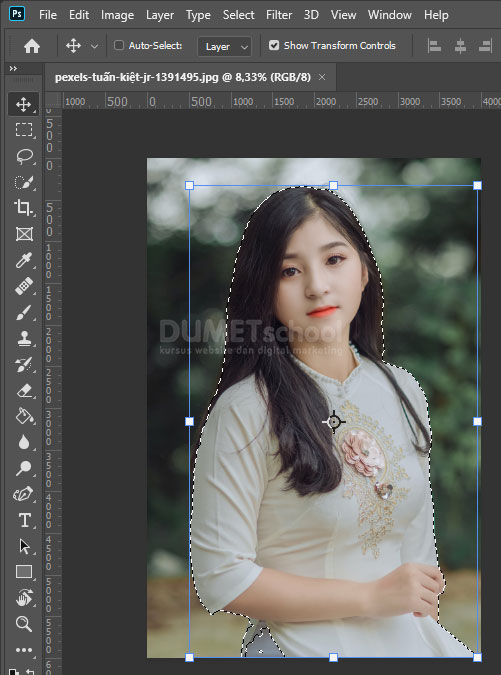Select the Paint Bucket tool
501x675 pixels.
coord(24,416)
